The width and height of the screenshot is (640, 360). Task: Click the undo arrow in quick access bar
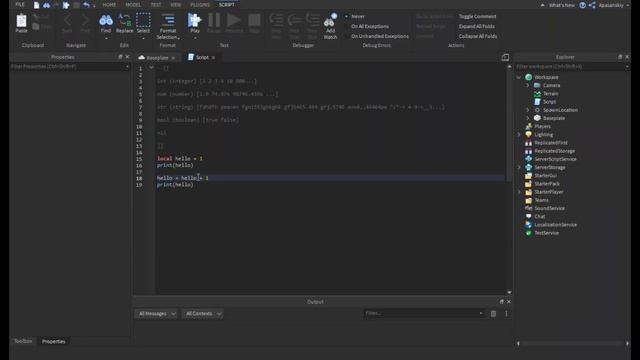tap(86, 5)
